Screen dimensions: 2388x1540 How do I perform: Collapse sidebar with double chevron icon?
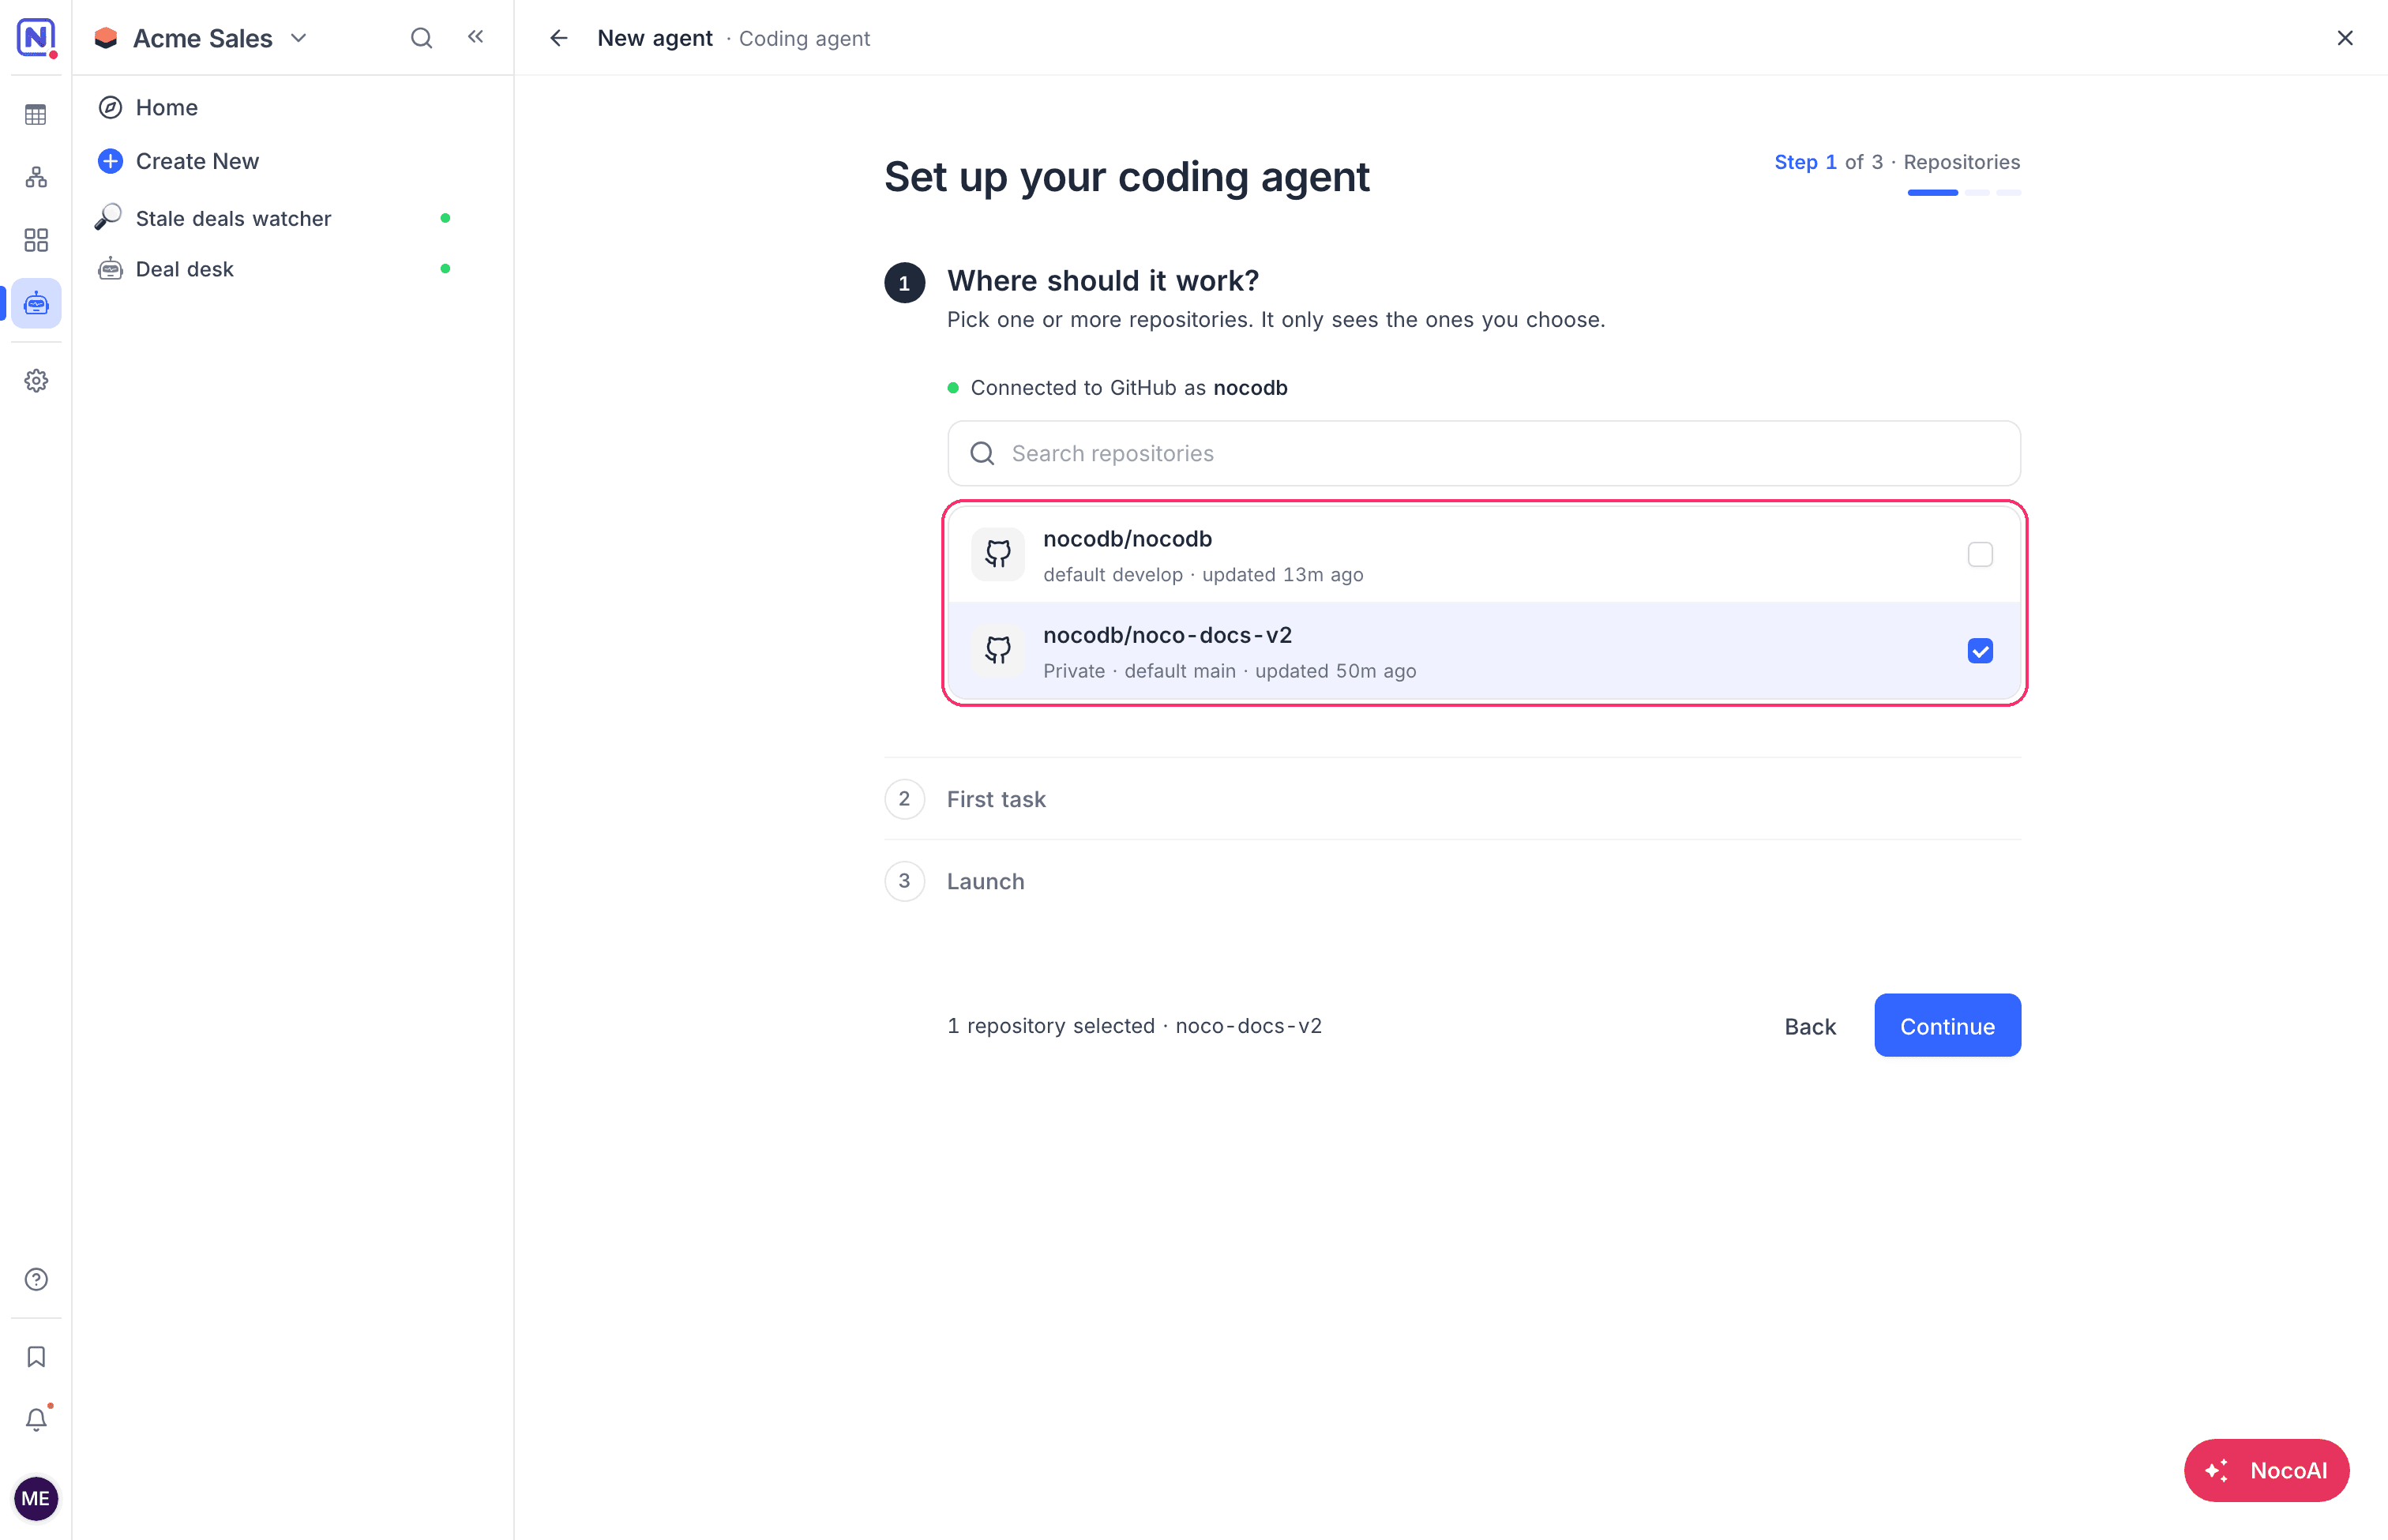point(476,37)
